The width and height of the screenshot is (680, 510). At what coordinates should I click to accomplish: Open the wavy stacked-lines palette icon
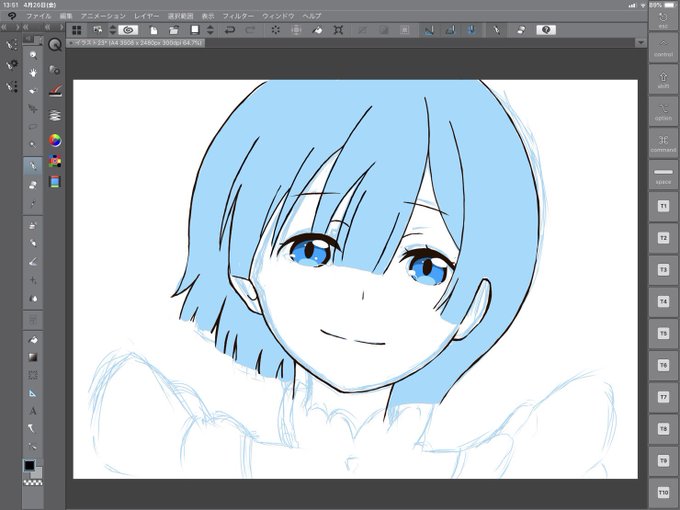(x=55, y=115)
